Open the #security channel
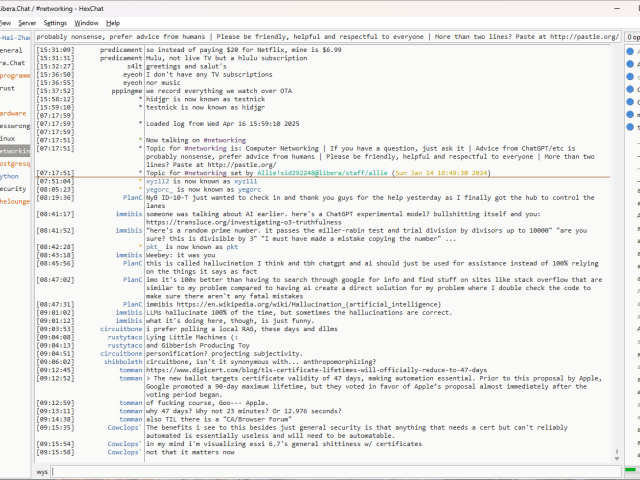The image size is (640, 480). [13, 188]
